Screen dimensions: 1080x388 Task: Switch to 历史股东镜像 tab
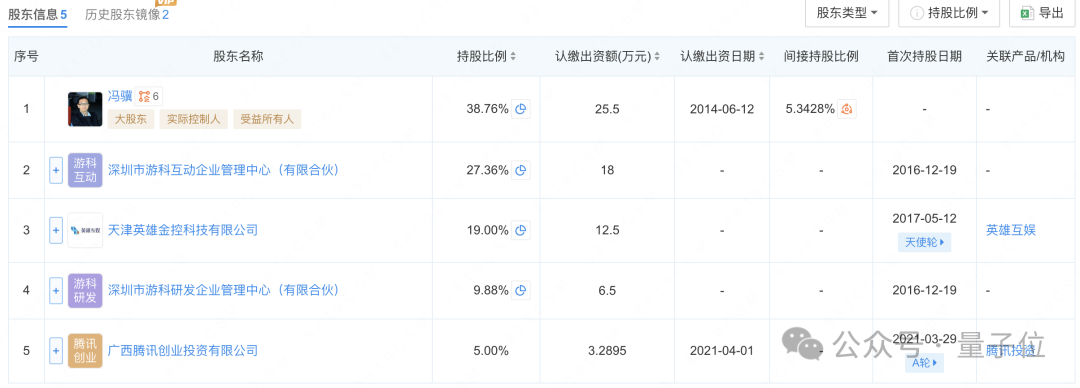(x=127, y=14)
